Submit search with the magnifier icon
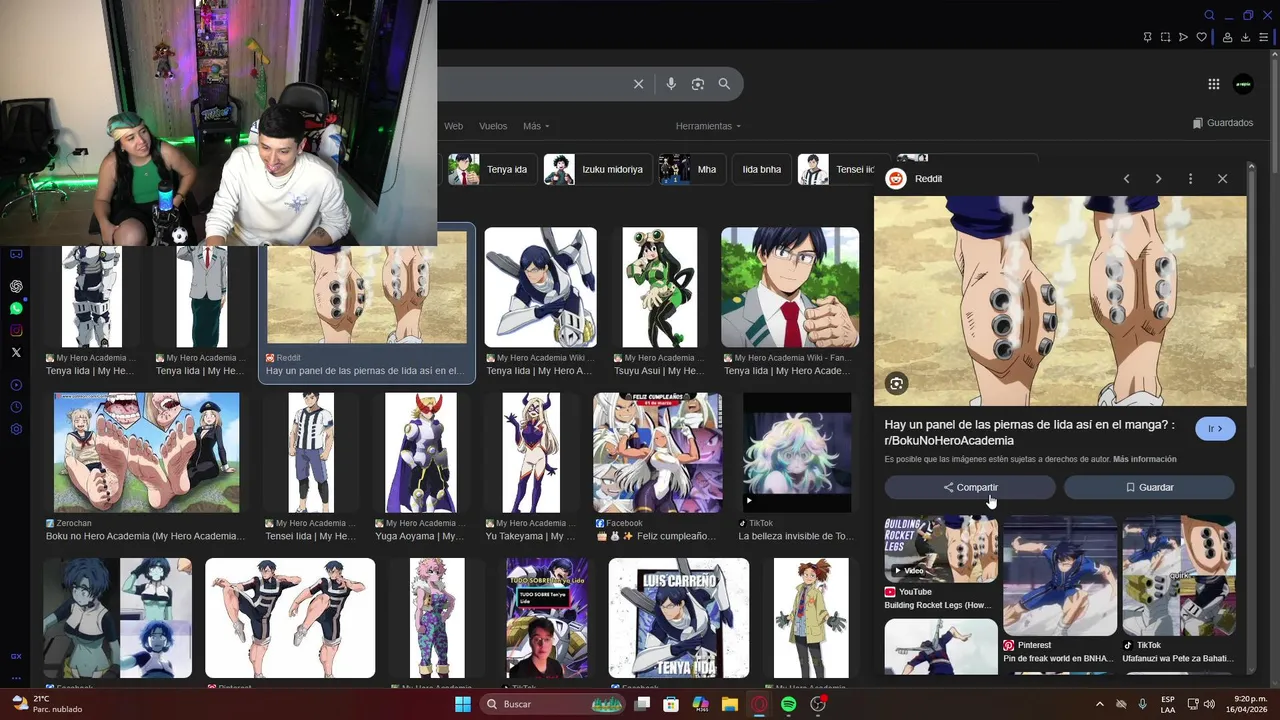 click(x=724, y=84)
